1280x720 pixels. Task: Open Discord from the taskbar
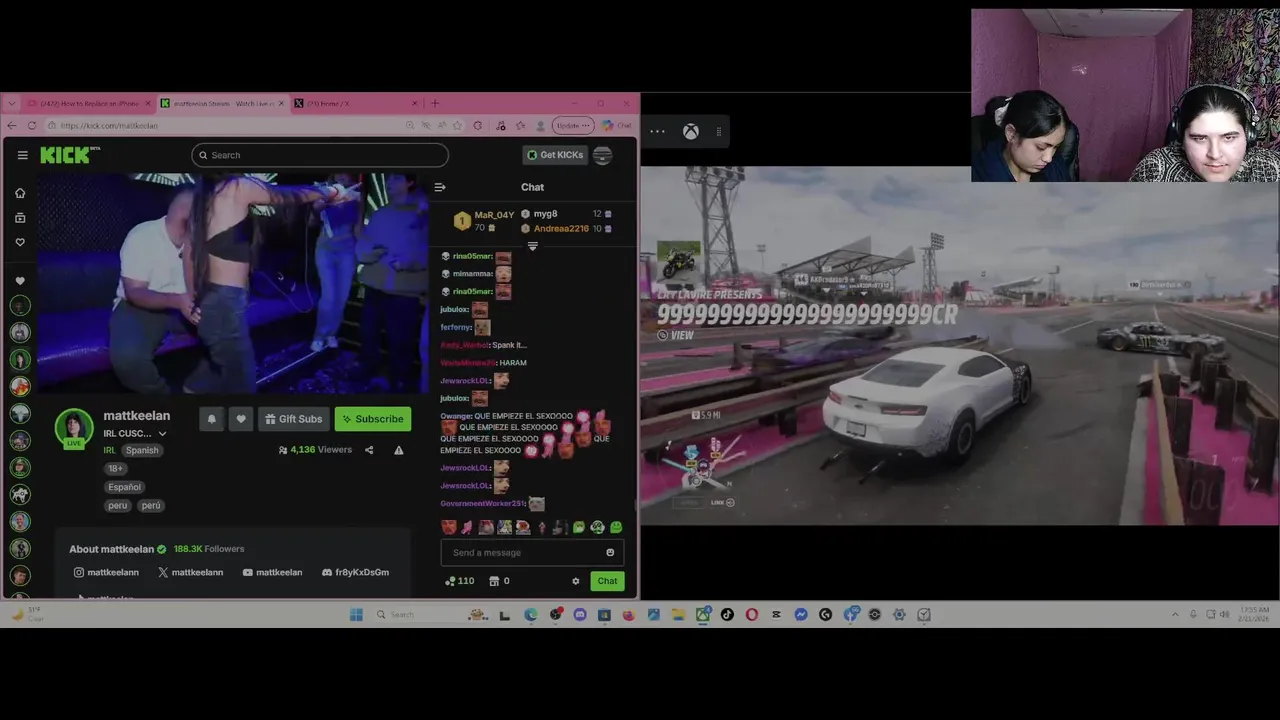click(x=580, y=614)
